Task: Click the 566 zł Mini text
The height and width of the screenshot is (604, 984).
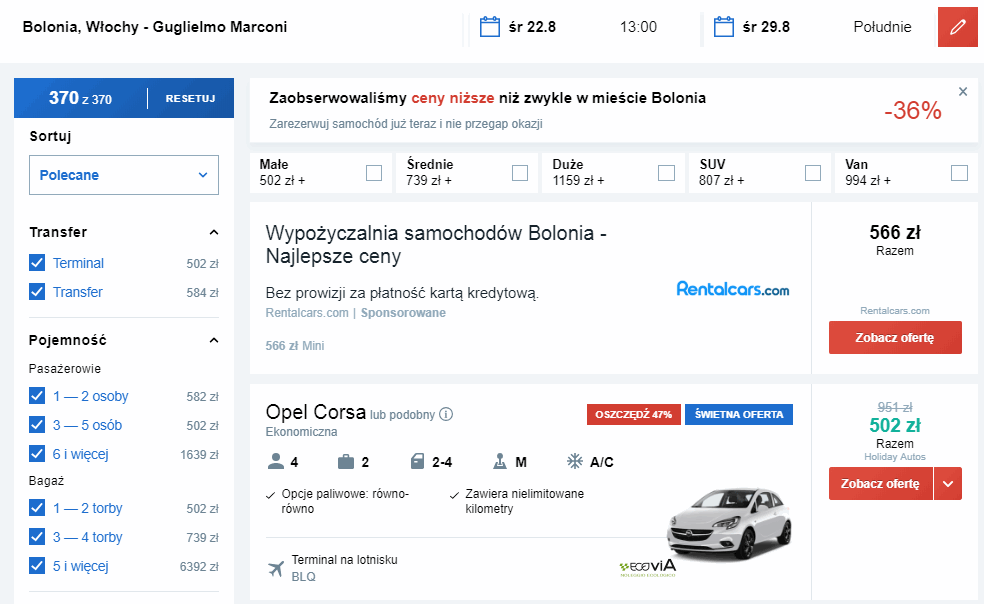Action: (x=295, y=345)
